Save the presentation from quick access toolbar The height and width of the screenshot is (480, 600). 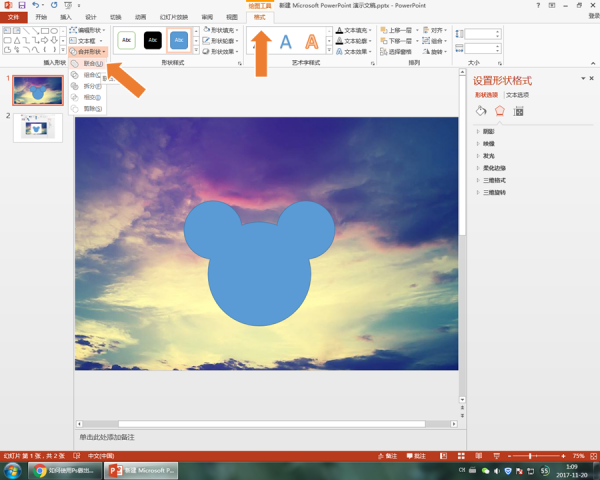(x=22, y=5)
